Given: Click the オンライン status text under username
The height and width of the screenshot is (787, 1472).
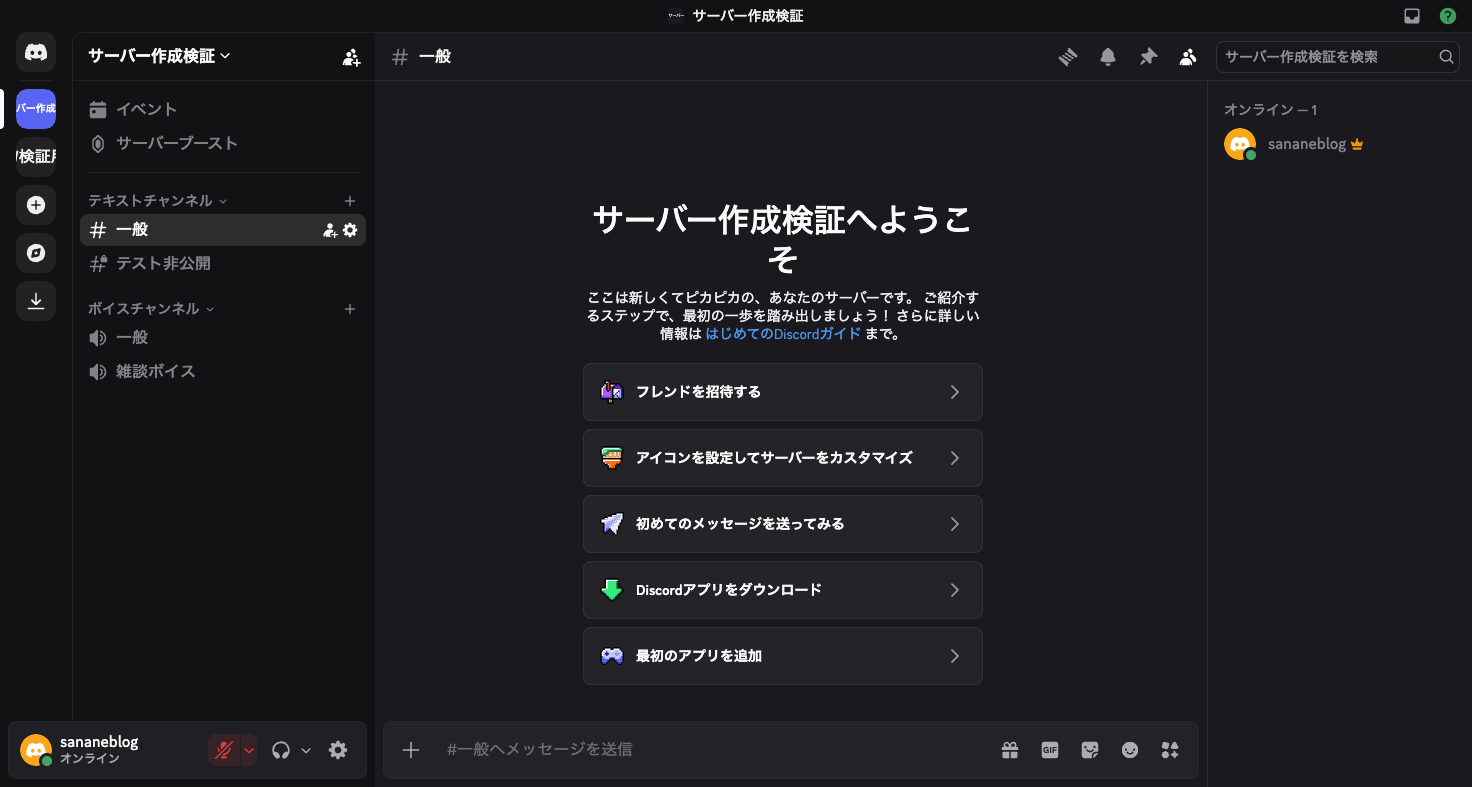Looking at the screenshot, I should click(90, 759).
